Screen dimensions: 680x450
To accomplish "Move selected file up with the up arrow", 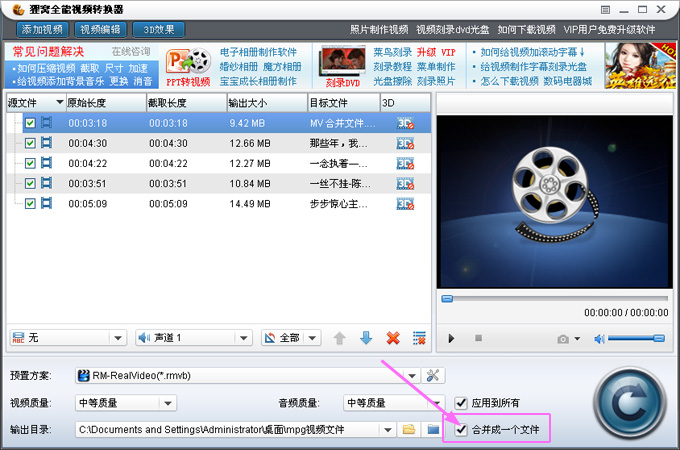I will [x=340, y=338].
